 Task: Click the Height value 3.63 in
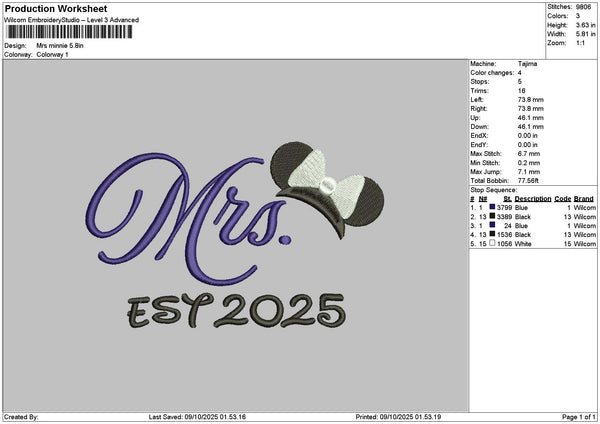586,25
